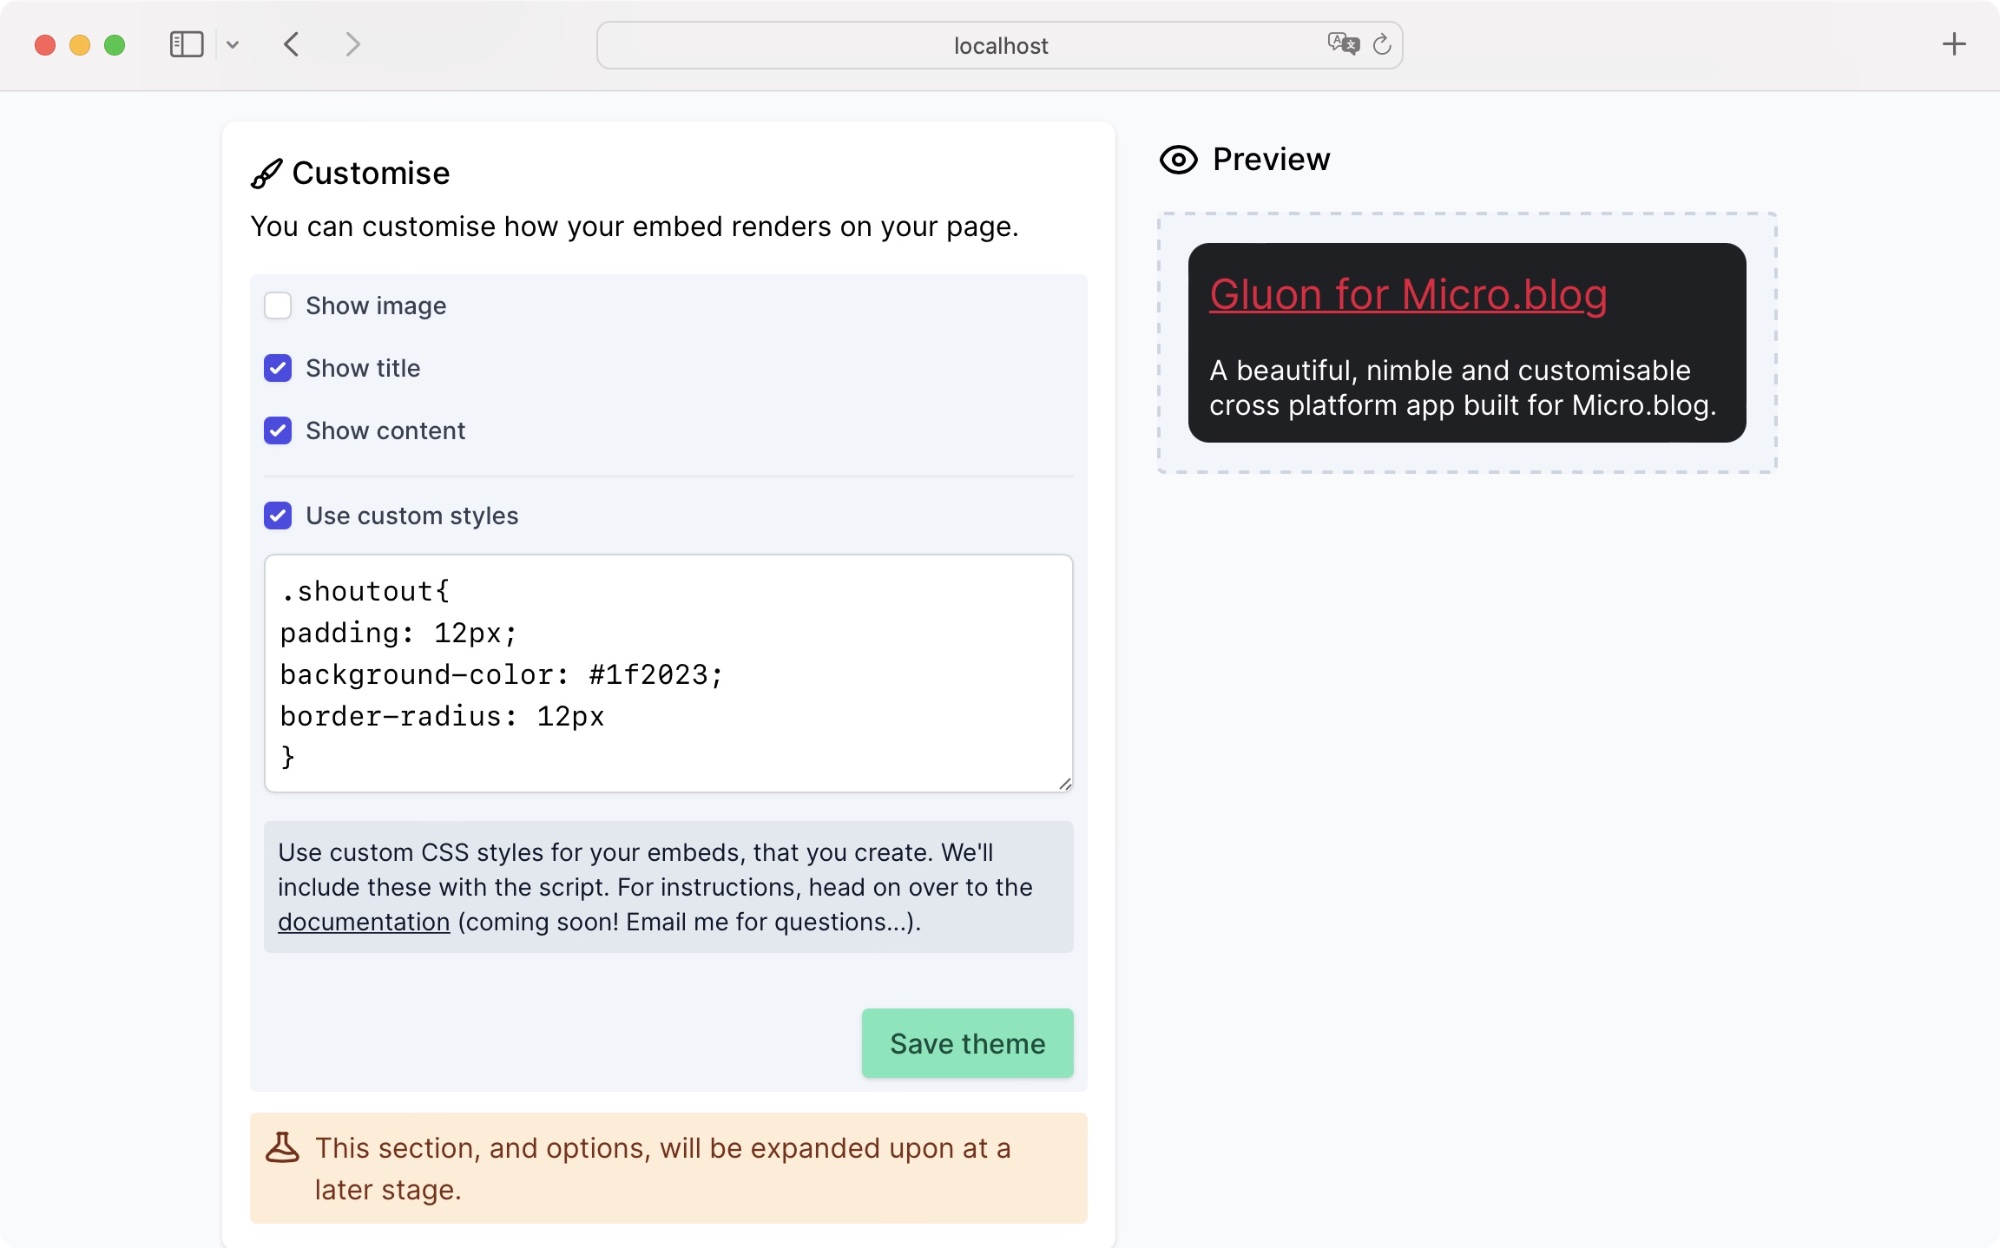This screenshot has width=2000, height=1248.
Task: Click the flask icon in the notice
Action: tap(282, 1148)
